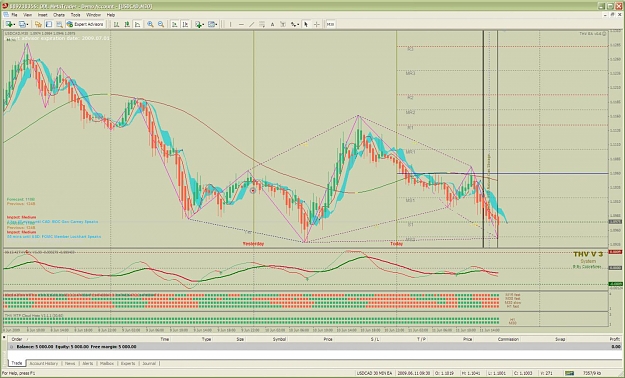Viewport: 625px width, 378px height.
Task: Open the Window menu
Action: point(94,15)
